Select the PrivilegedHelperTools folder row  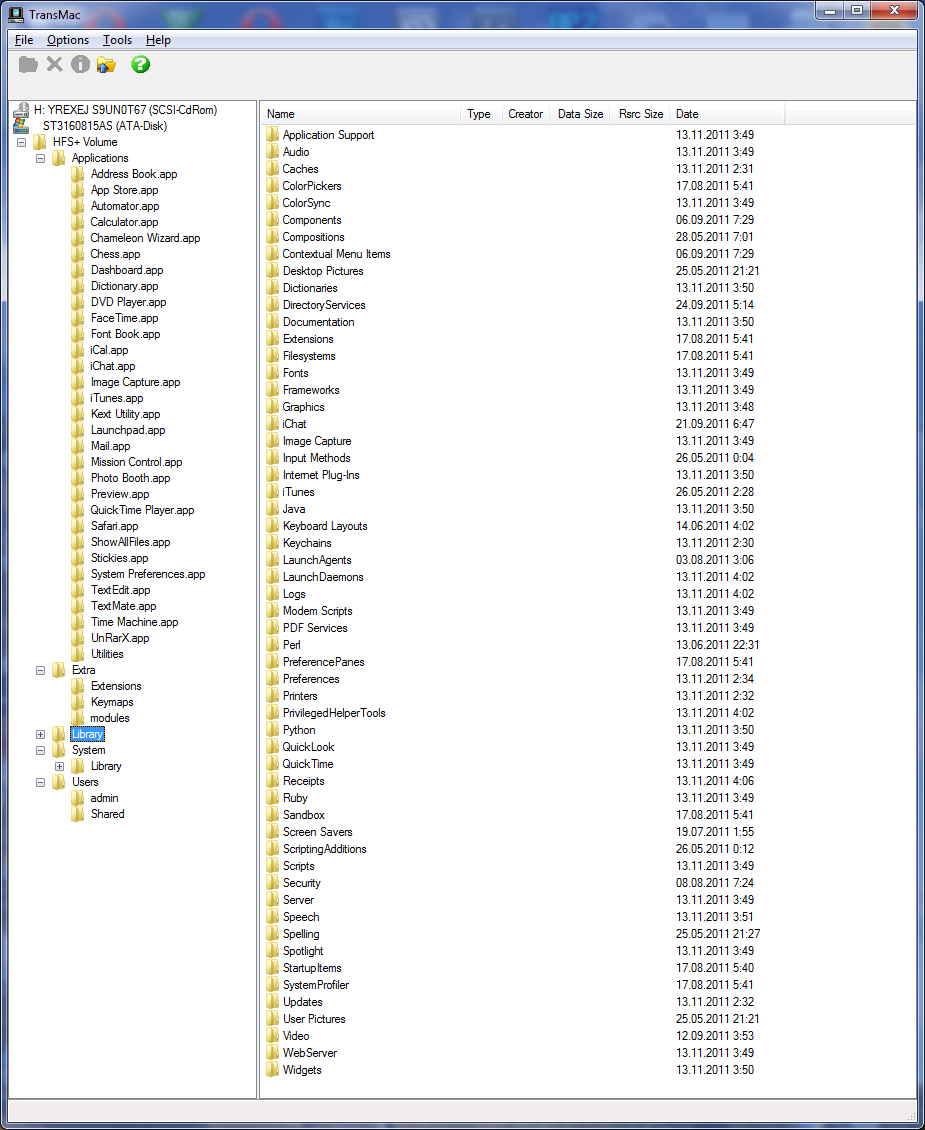pyautogui.click(x=334, y=713)
